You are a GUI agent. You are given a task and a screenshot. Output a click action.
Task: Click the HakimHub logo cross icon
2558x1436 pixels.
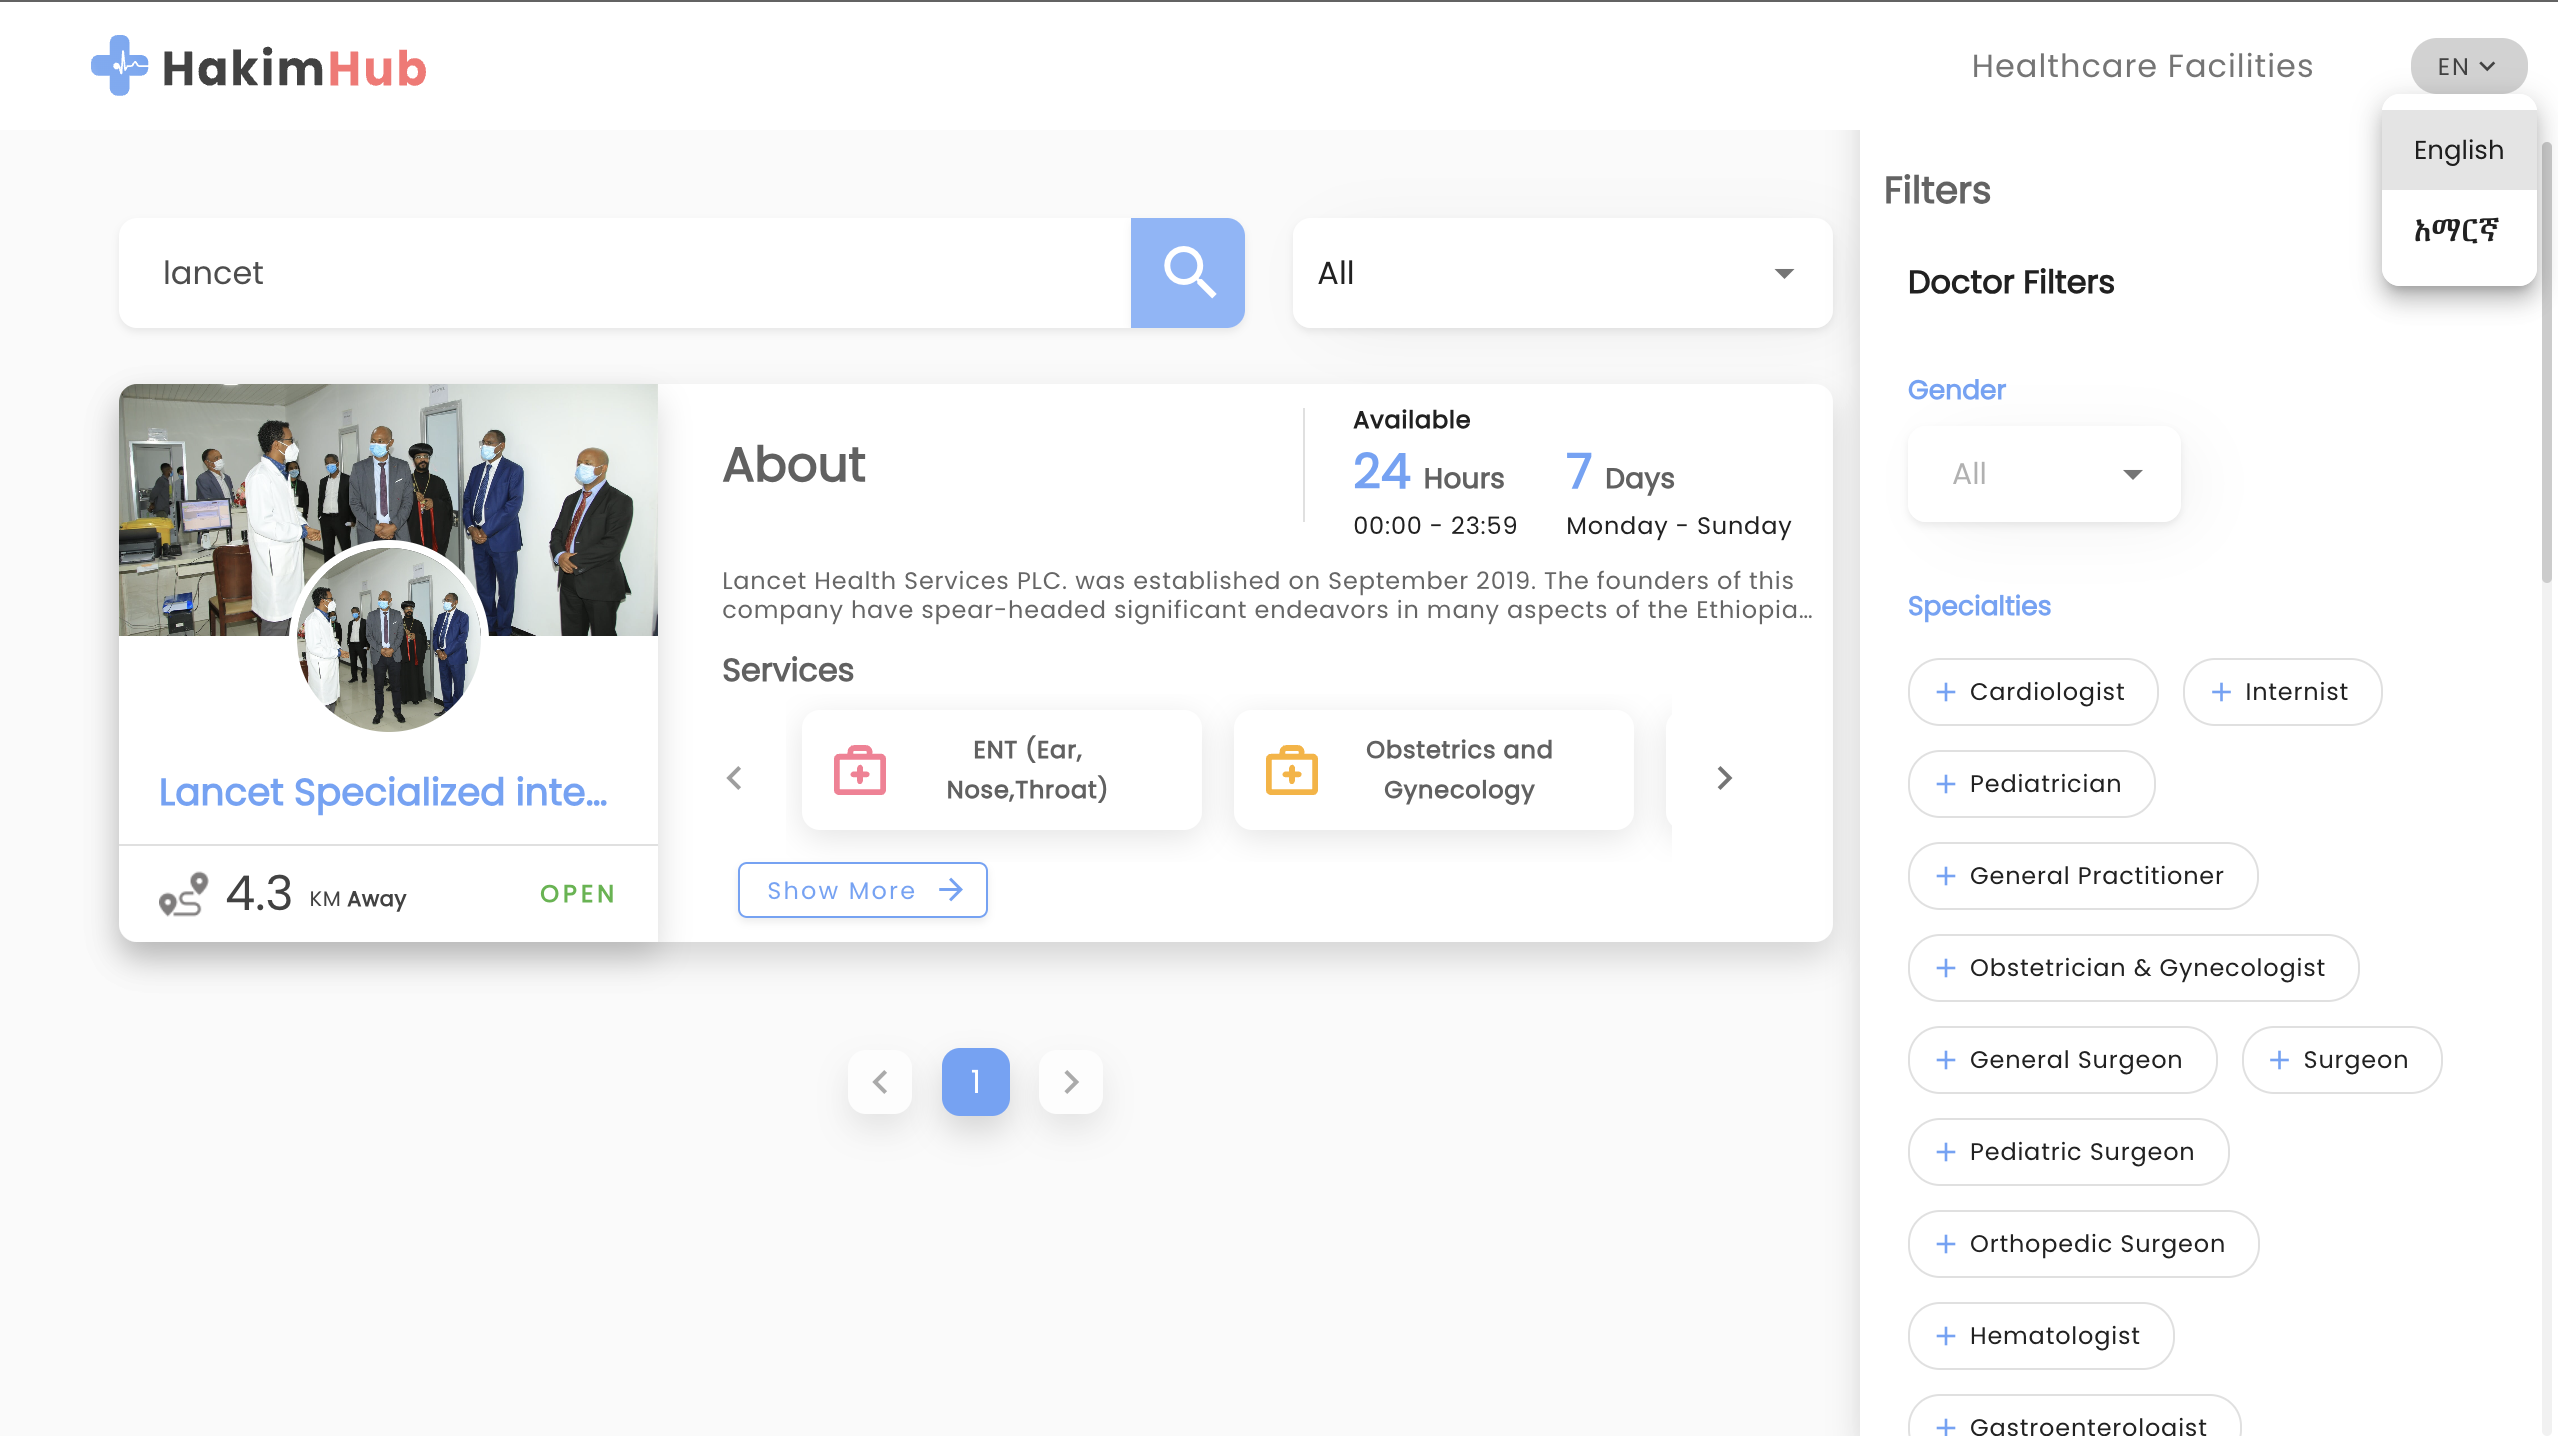coord(119,66)
